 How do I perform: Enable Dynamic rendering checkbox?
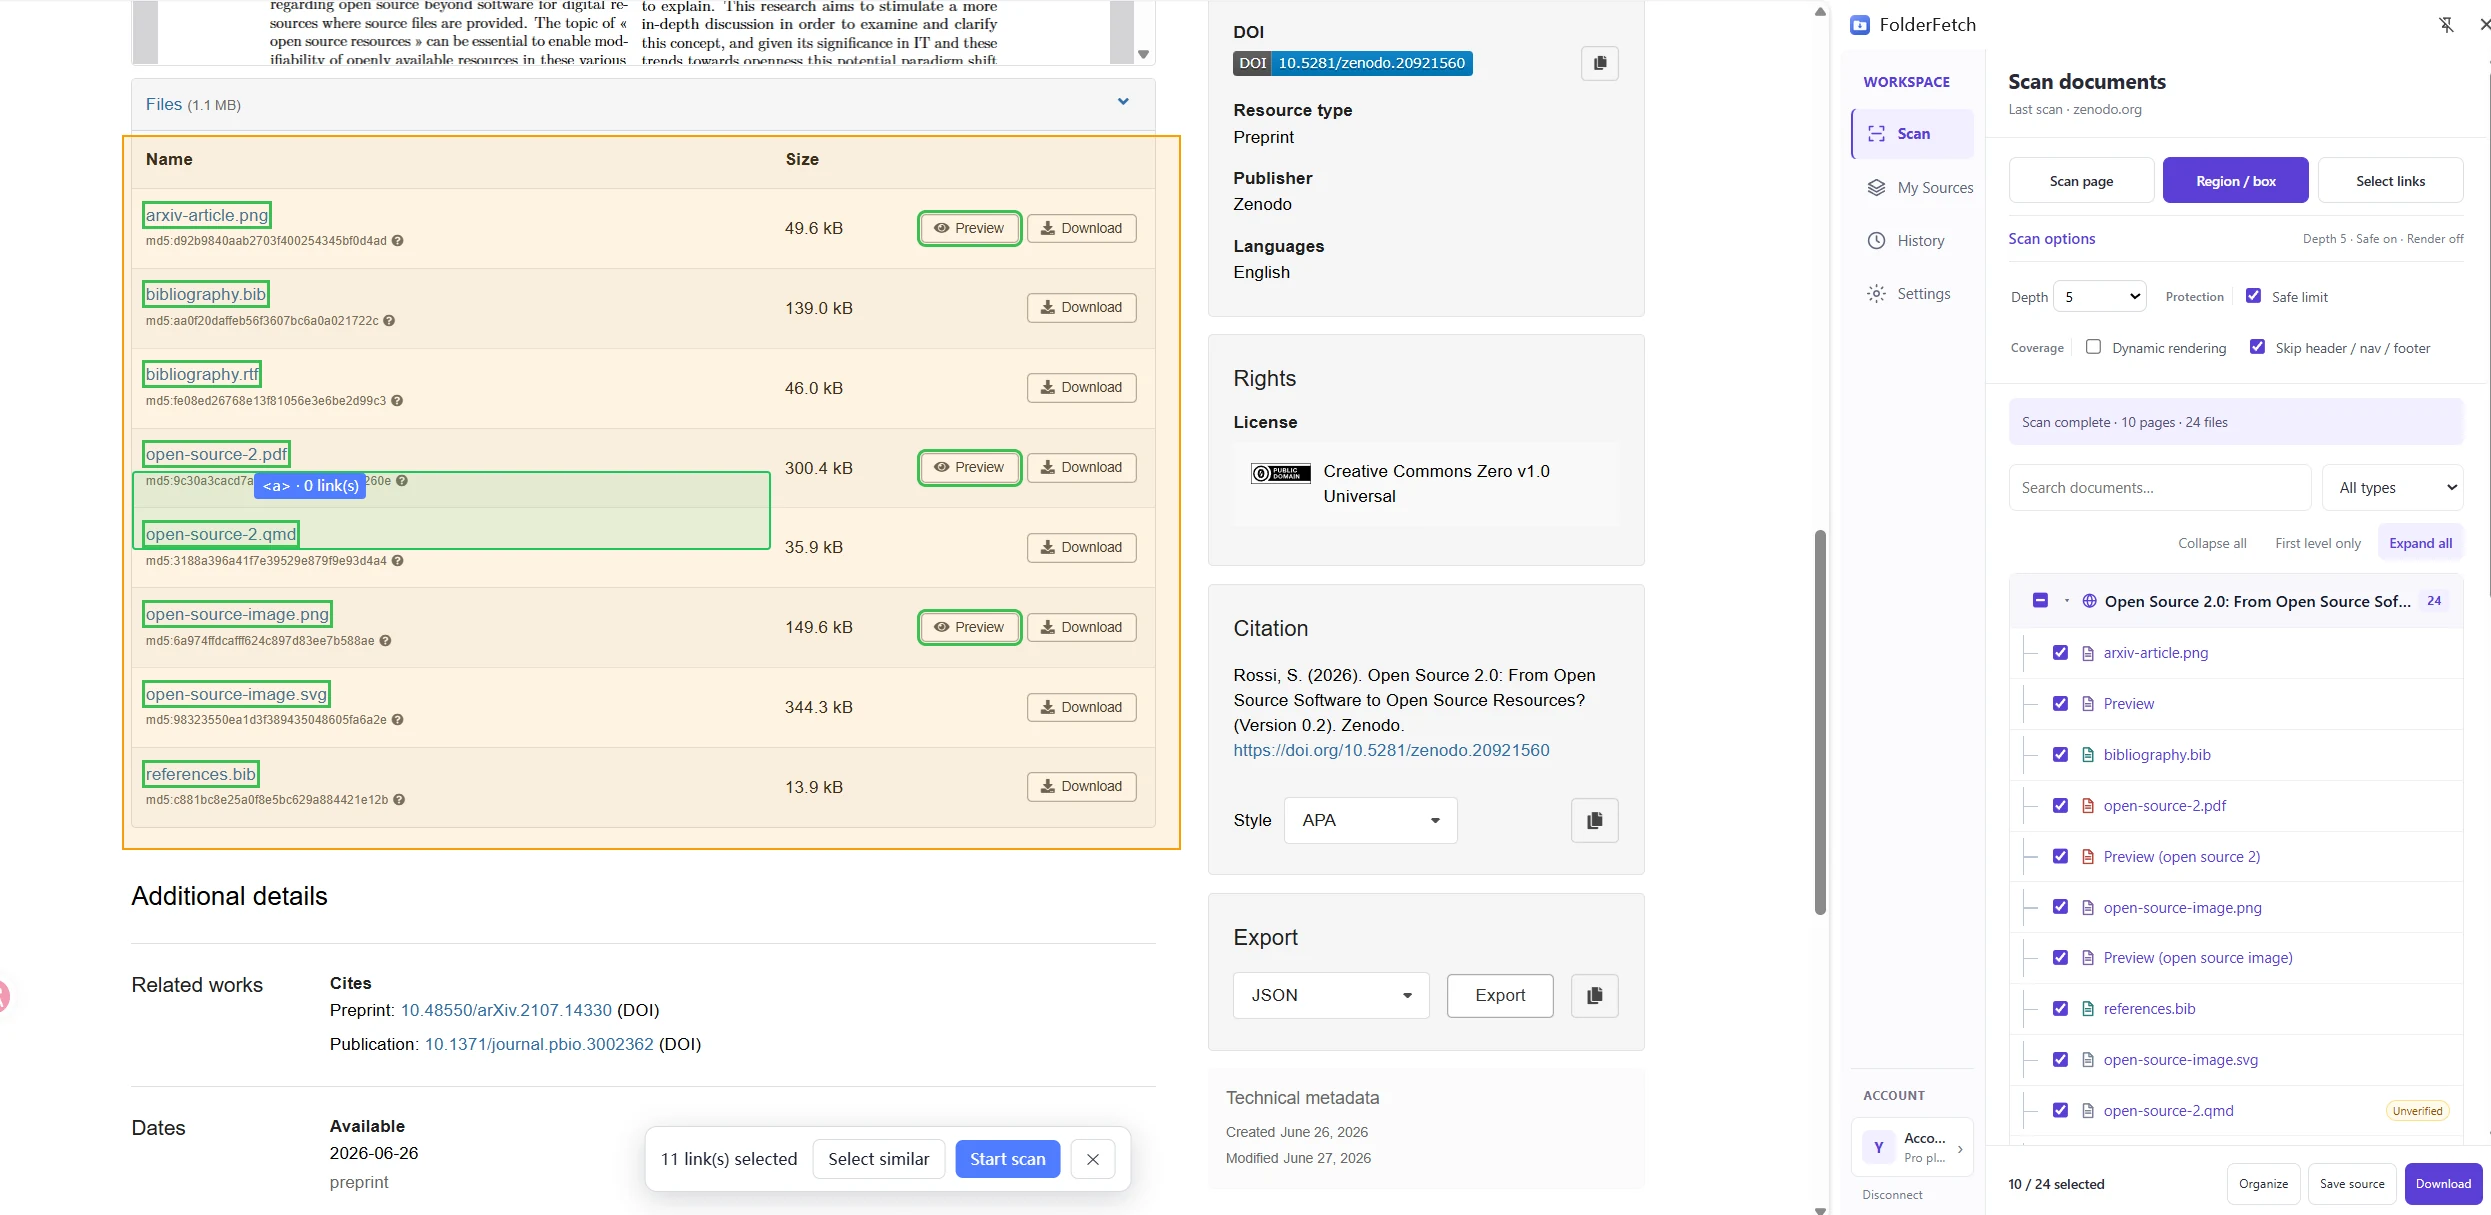[2093, 347]
